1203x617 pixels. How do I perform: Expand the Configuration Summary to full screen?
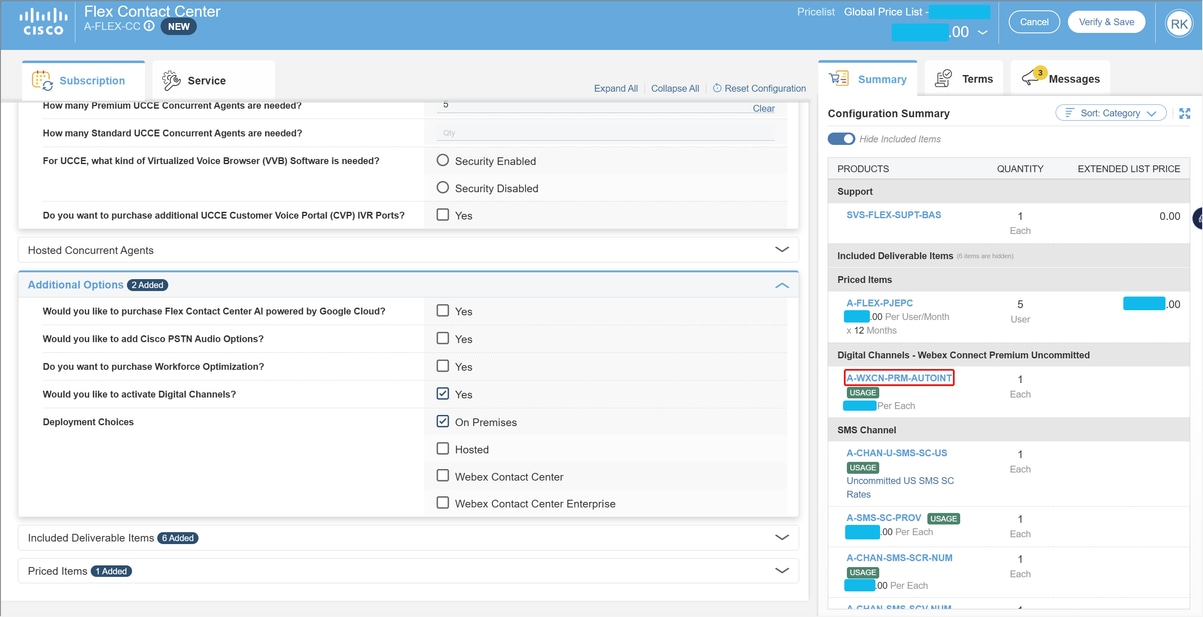[1185, 114]
